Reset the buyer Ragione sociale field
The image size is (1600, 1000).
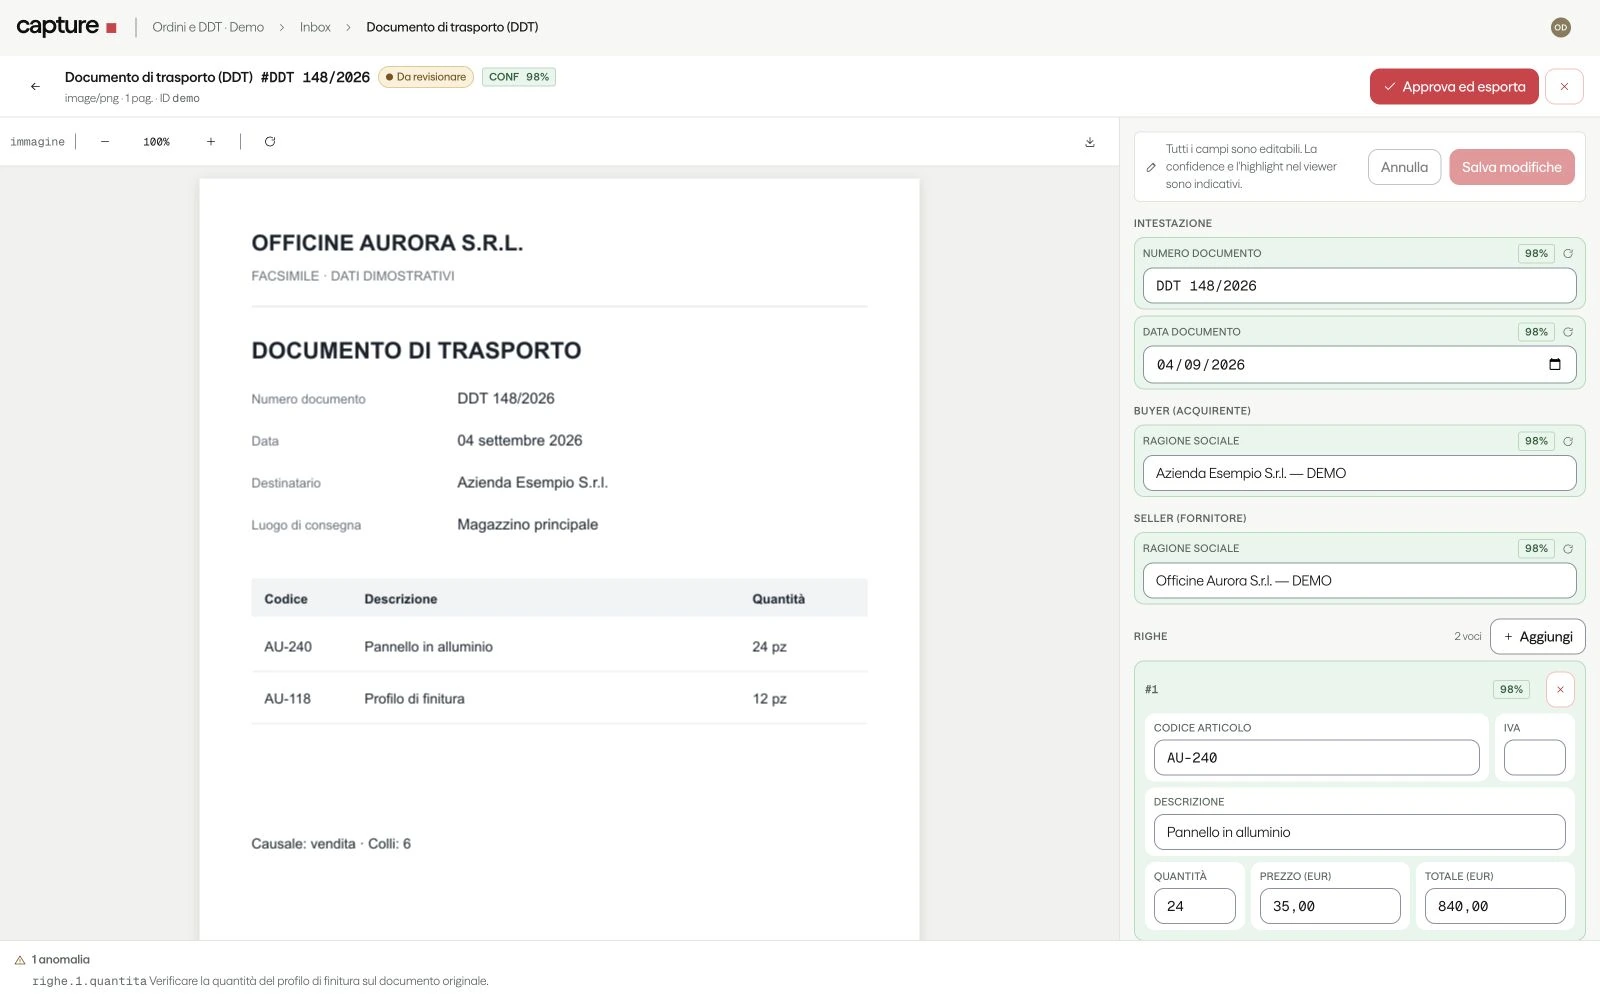1568,441
